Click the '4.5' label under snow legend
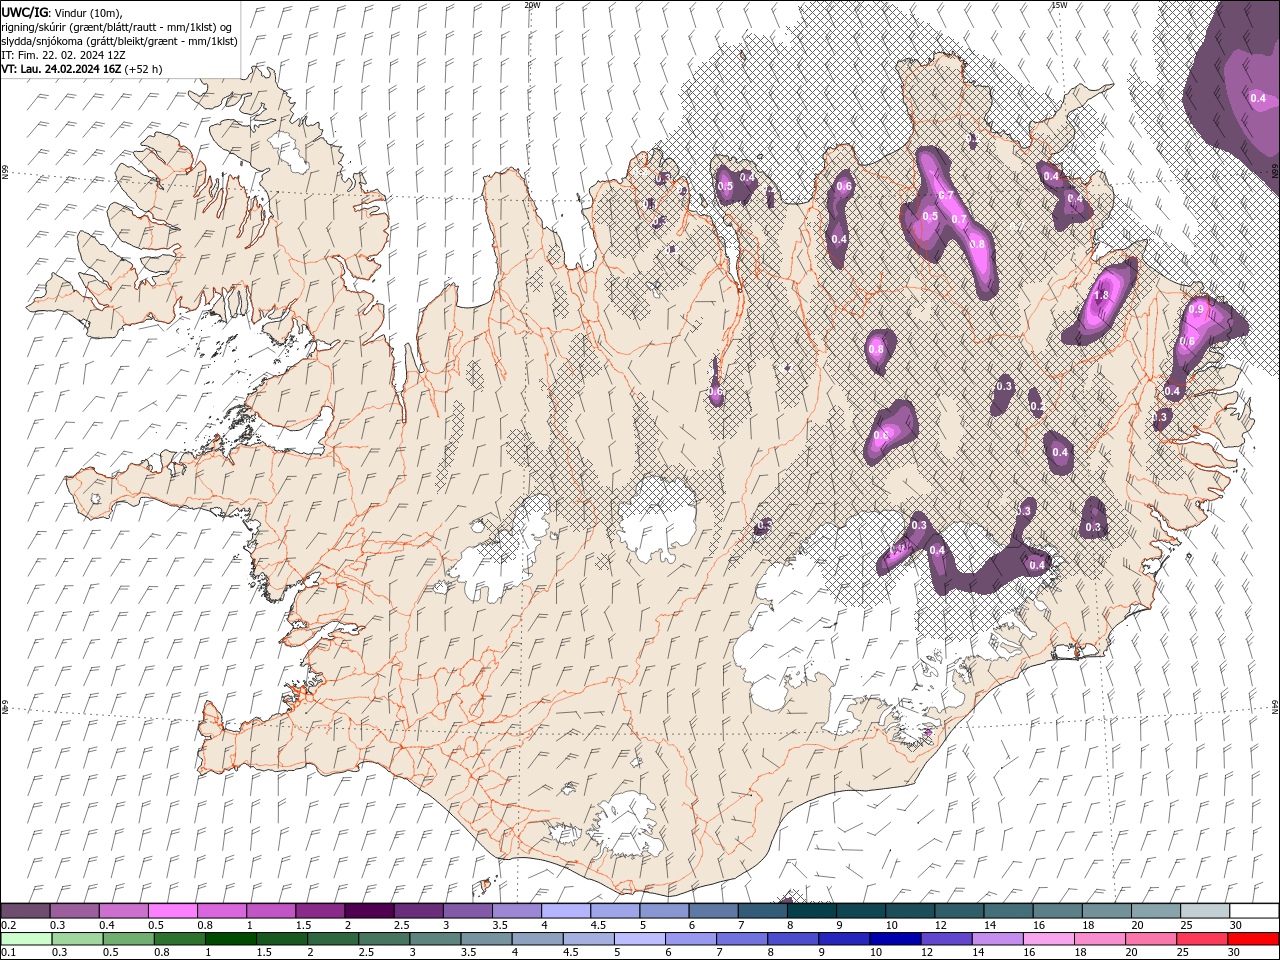The height and width of the screenshot is (960, 1280). pos(598,925)
